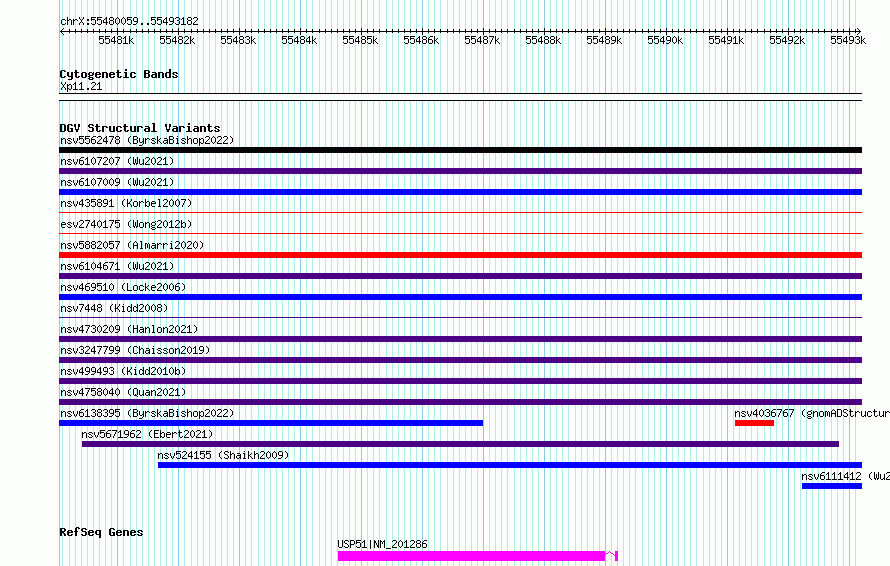
Task: Open nsv4036767 gnomAD variant label
Action: point(812,413)
